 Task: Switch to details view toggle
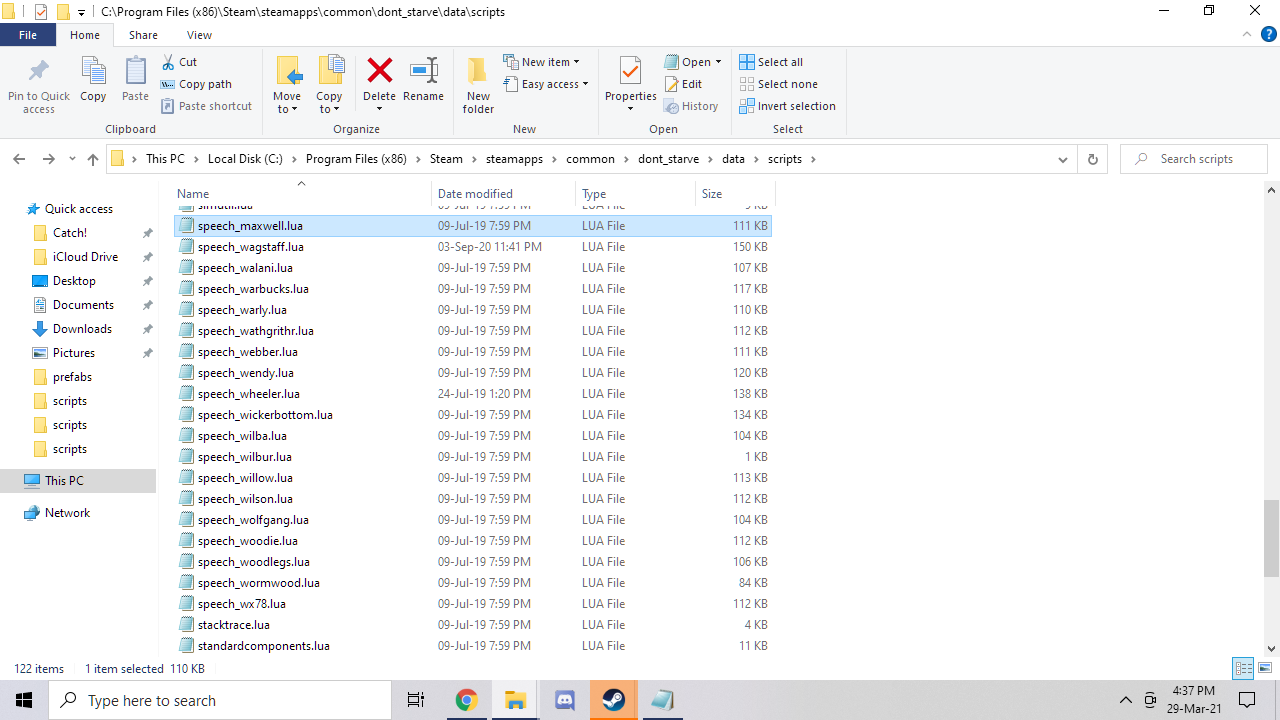pyautogui.click(x=1243, y=669)
